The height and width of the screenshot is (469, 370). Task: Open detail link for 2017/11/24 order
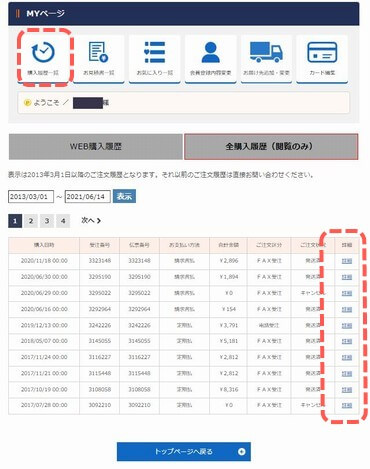point(347,357)
